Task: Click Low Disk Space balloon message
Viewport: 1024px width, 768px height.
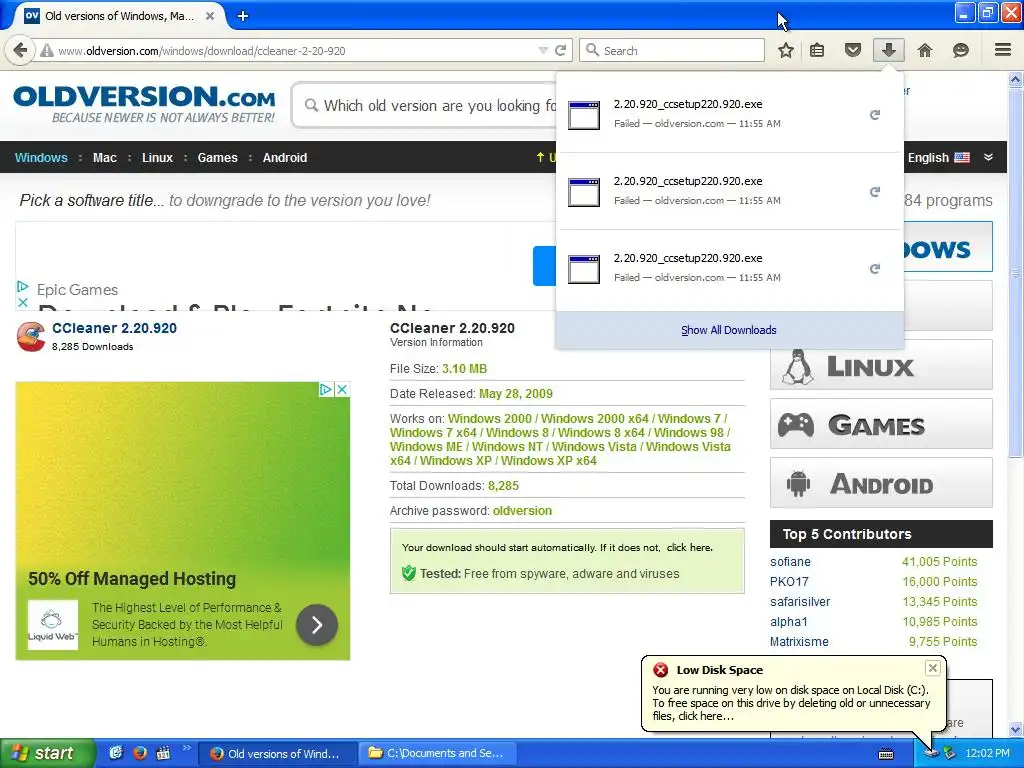Action: coord(791,703)
